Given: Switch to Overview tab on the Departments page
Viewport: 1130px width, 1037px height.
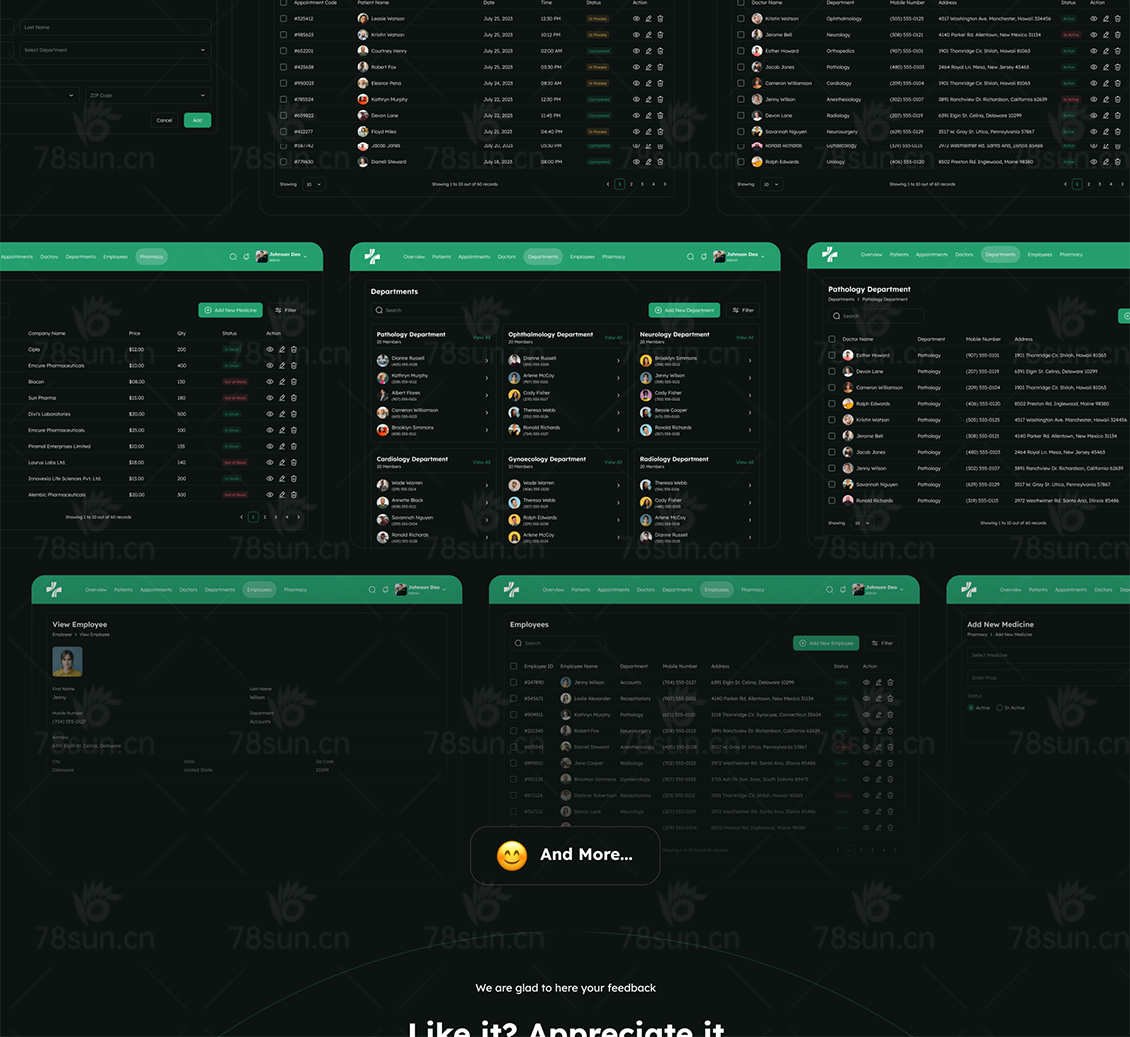Looking at the screenshot, I should pos(414,257).
